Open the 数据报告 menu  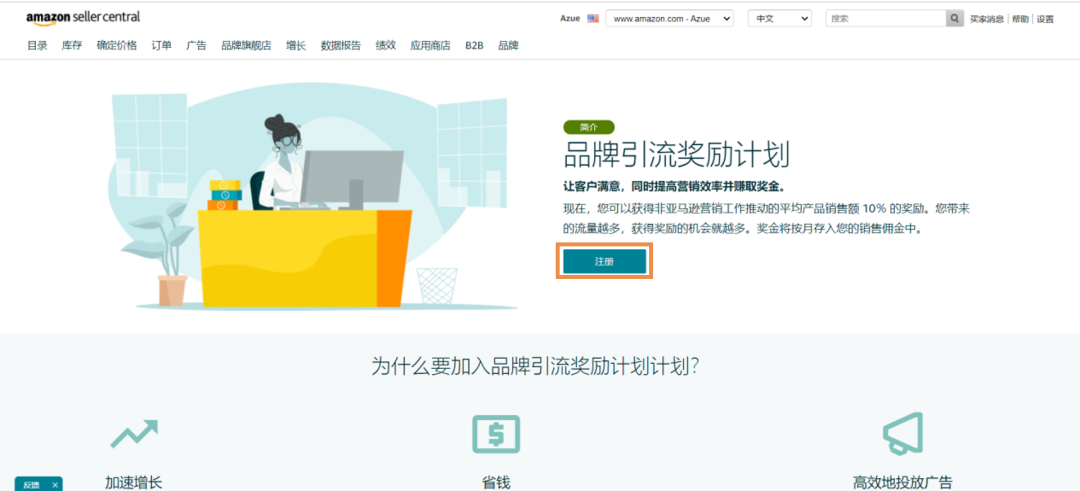tap(340, 45)
